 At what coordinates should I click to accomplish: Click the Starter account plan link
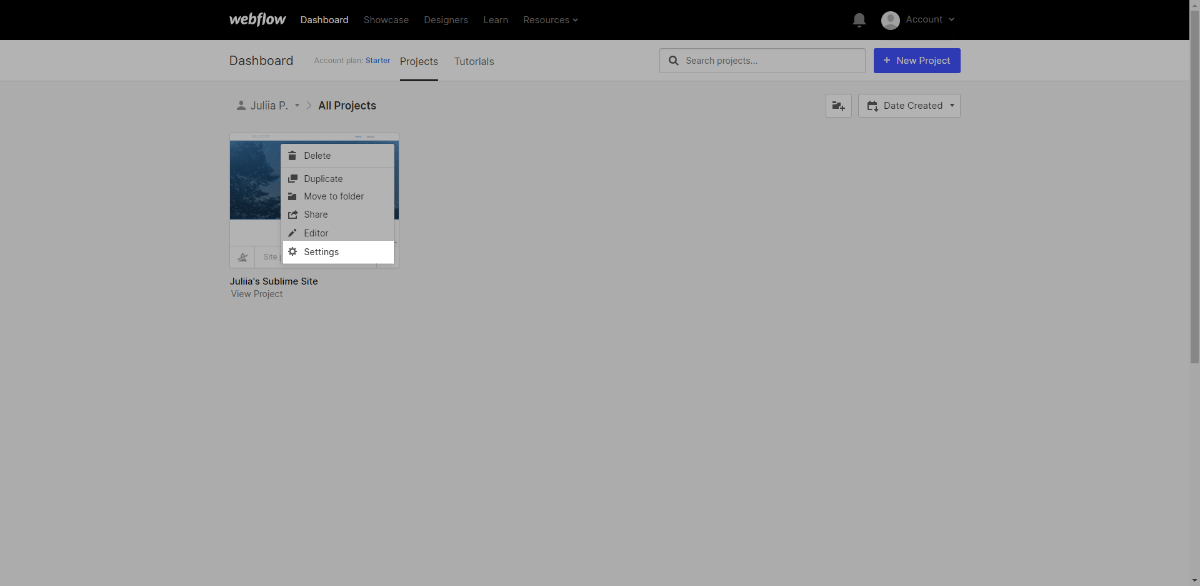(377, 61)
